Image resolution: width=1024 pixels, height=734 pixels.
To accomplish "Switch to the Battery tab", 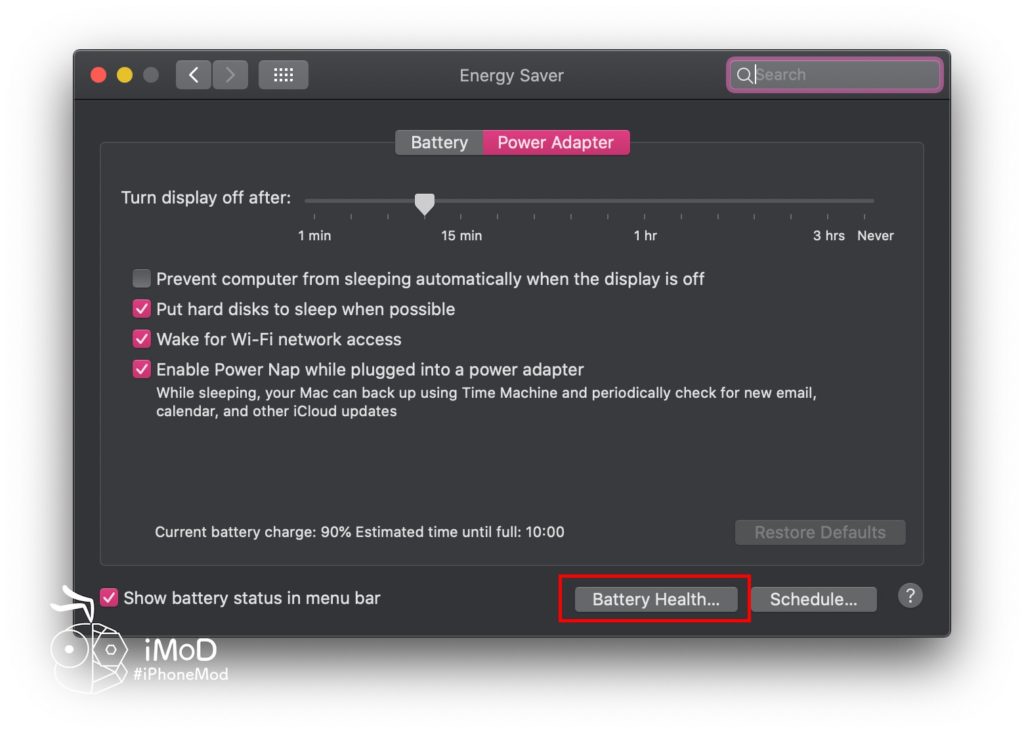I will point(439,142).
